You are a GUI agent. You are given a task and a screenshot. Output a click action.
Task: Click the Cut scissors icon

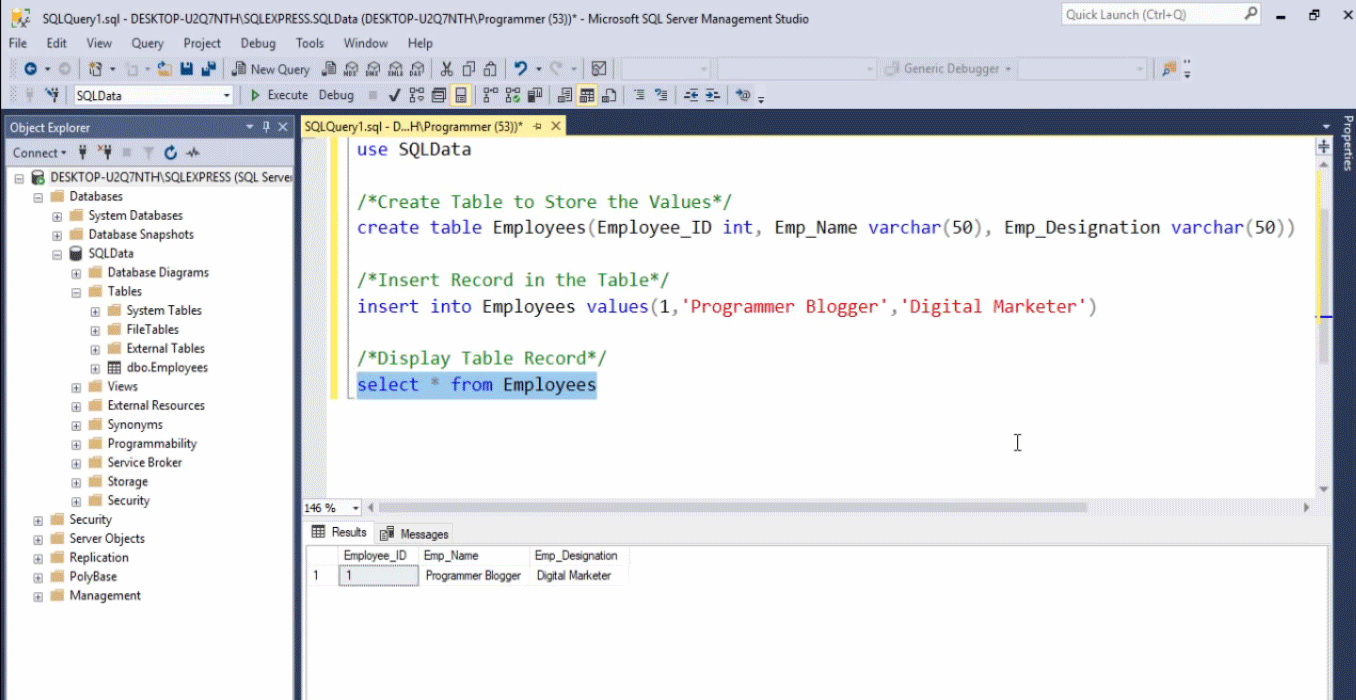[x=446, y=69]
